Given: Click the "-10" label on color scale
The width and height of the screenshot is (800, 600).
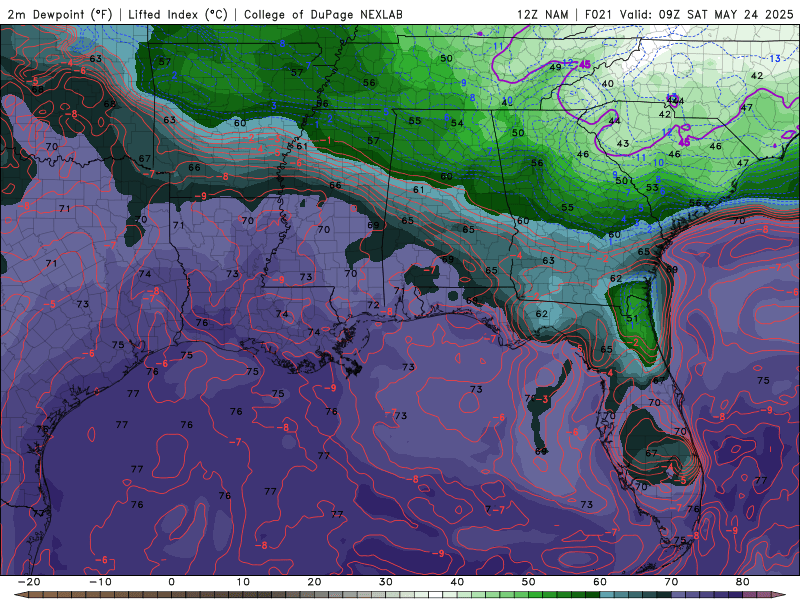Looking at the screenshot, I should tap(100, 582).
